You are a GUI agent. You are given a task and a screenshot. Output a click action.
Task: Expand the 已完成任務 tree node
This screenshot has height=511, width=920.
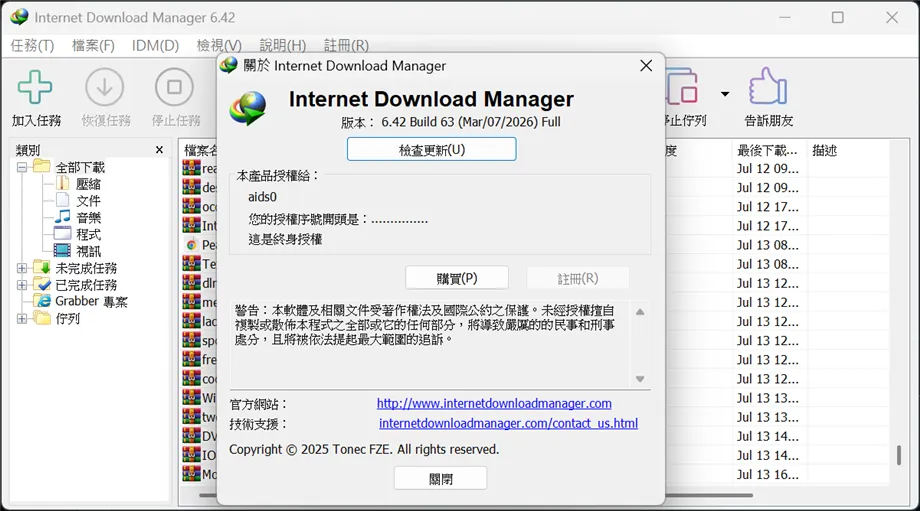pos(22,285)
